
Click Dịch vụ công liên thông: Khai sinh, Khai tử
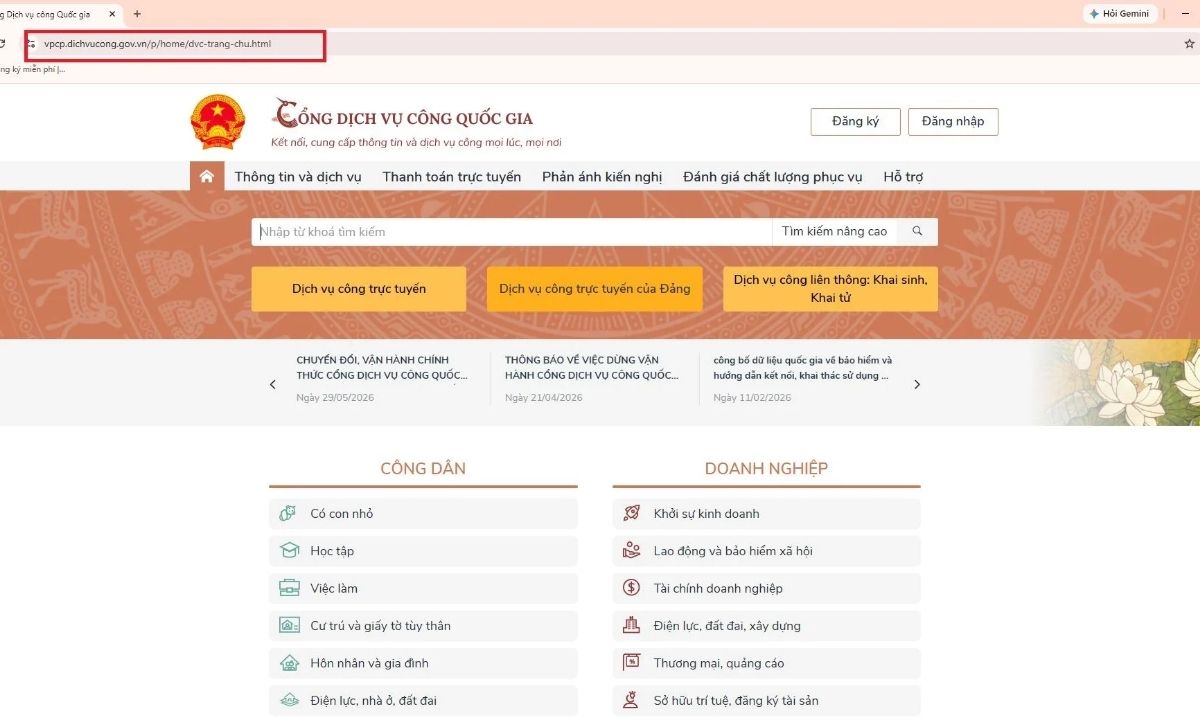coord(830,289)
